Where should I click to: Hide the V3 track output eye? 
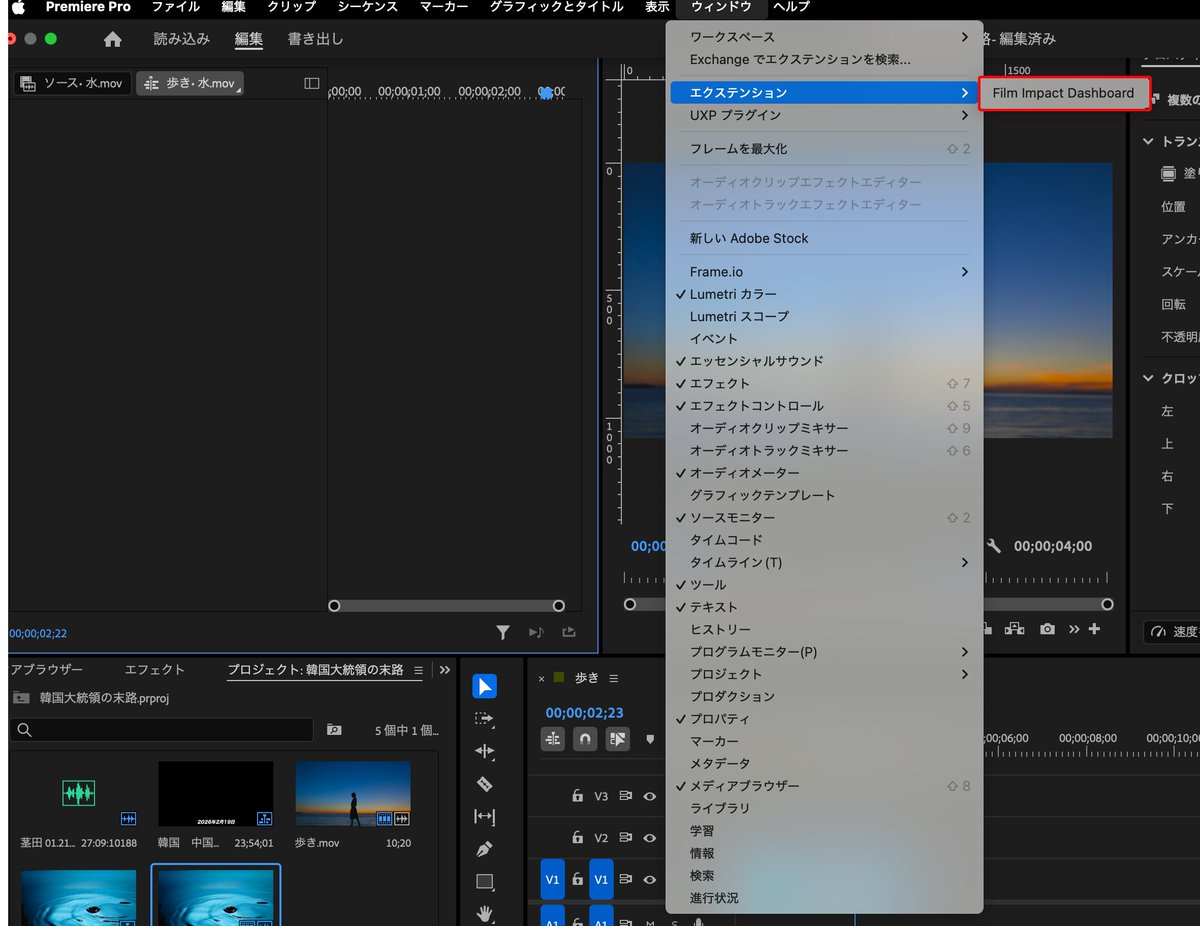click(x=650, y=796)
